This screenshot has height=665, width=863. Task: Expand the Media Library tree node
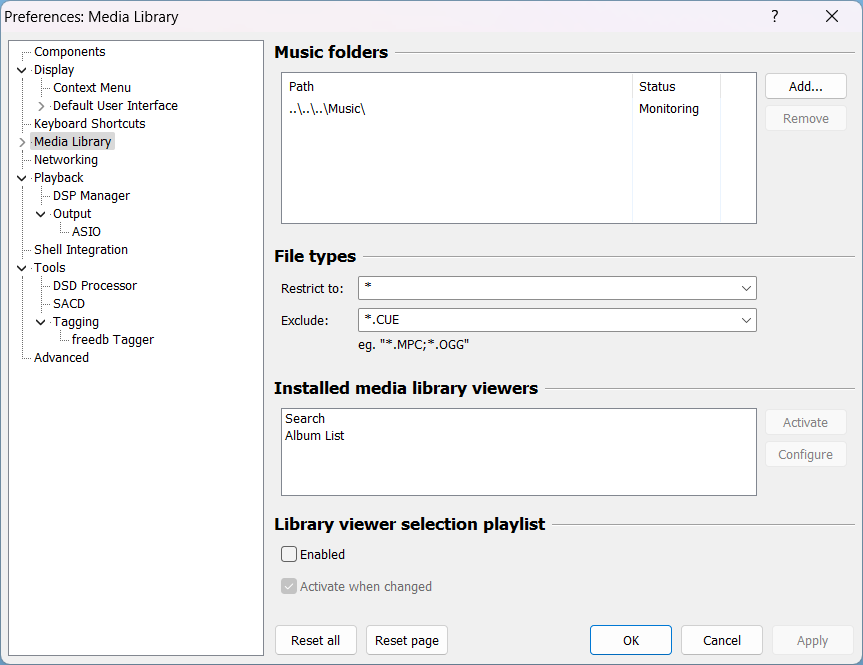pyautogui.click(x=22, y=142)
